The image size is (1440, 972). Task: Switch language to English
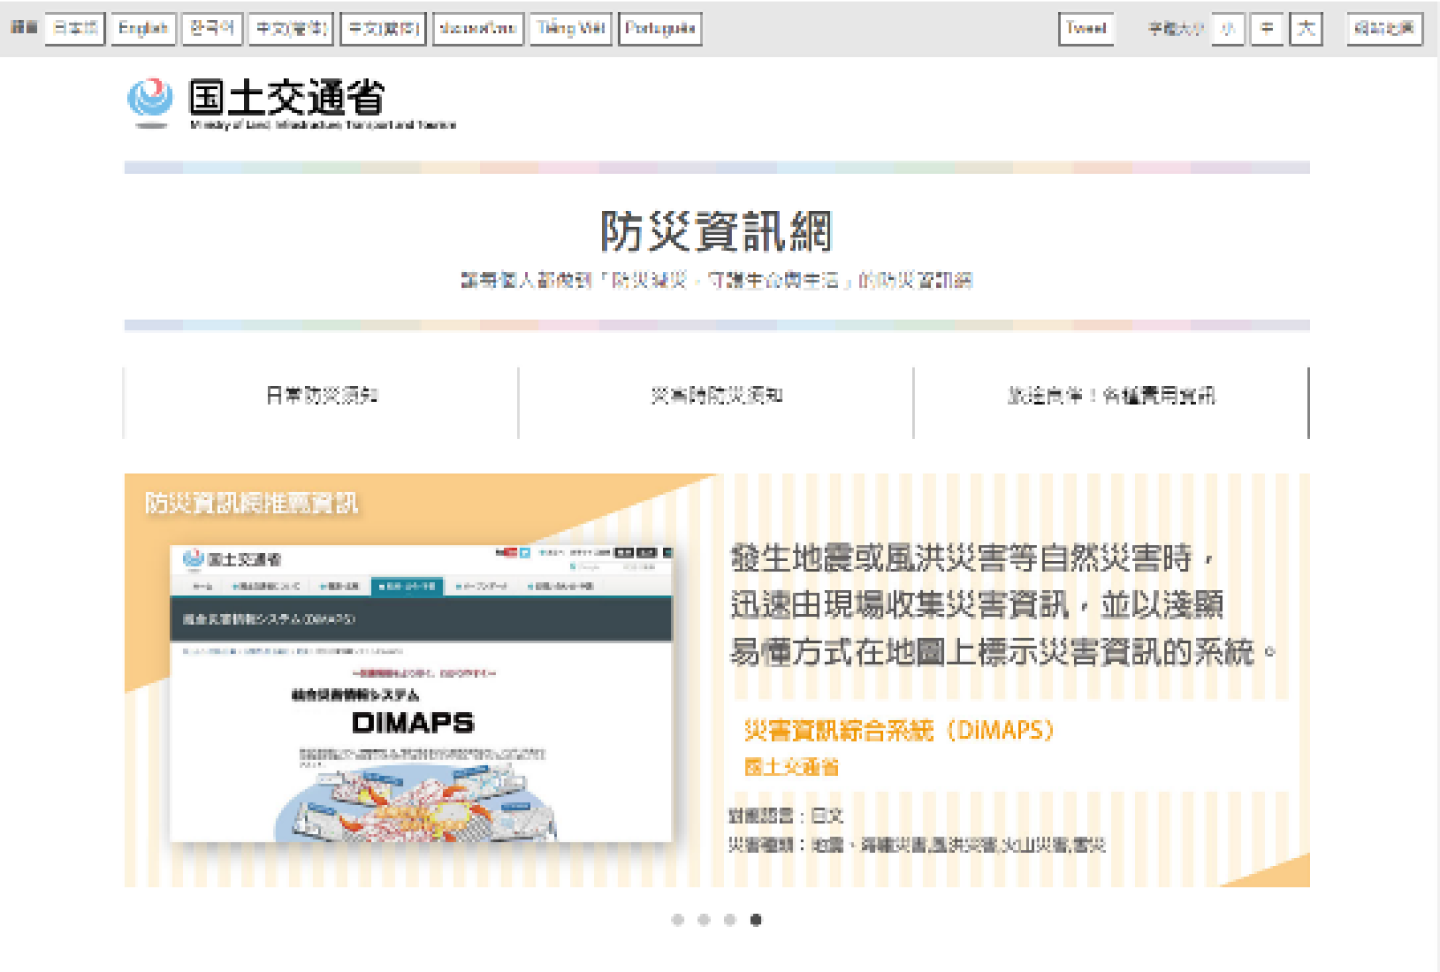pyautogui.click(x=143, y=29)
